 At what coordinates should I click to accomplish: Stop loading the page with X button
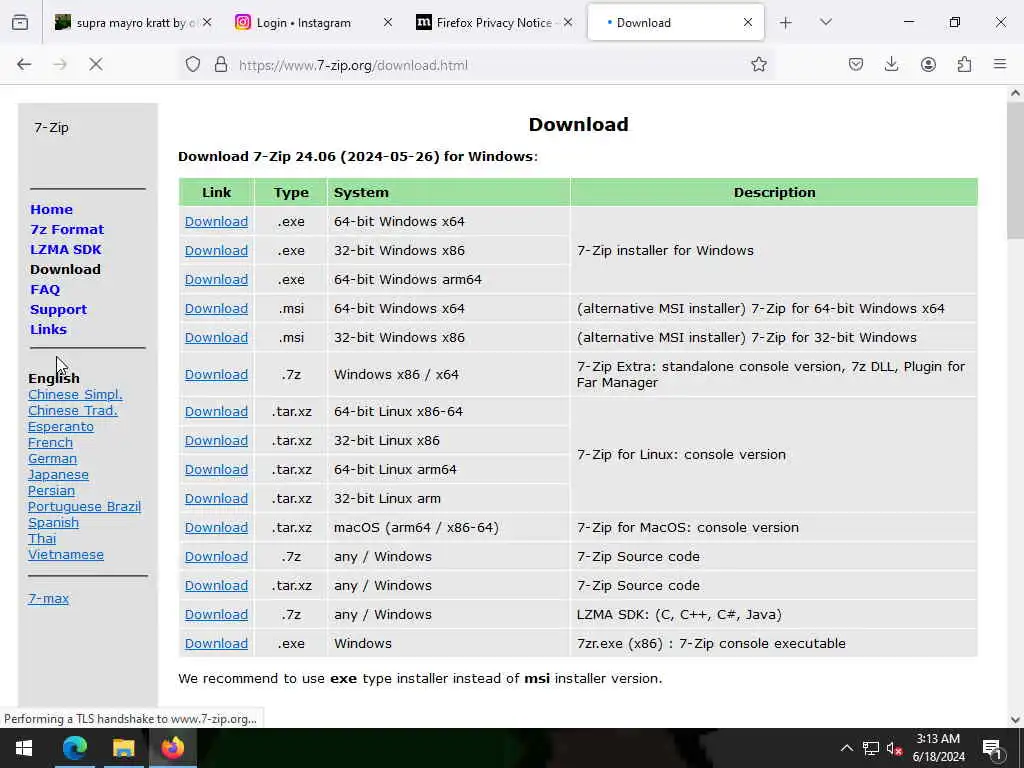pos(95,64)
